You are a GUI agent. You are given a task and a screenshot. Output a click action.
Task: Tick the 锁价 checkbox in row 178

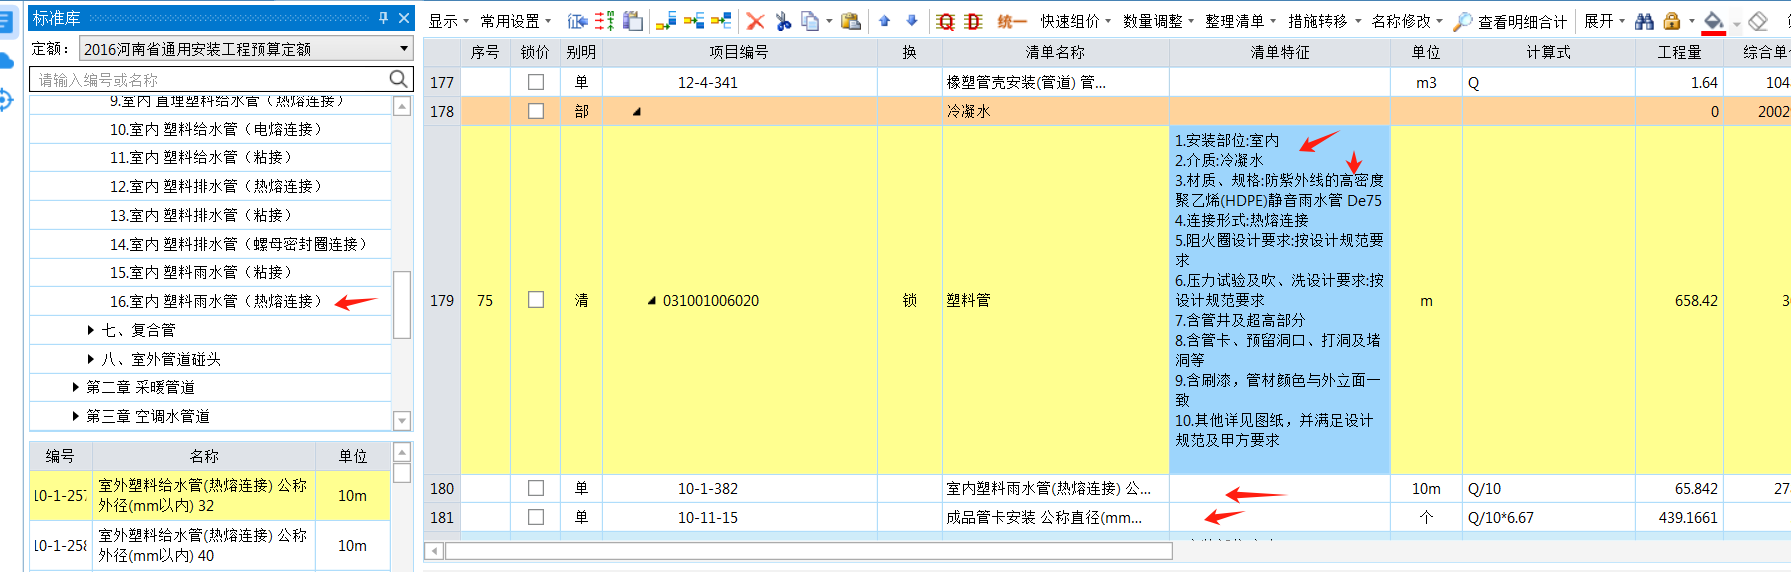(x=536, y=111)
